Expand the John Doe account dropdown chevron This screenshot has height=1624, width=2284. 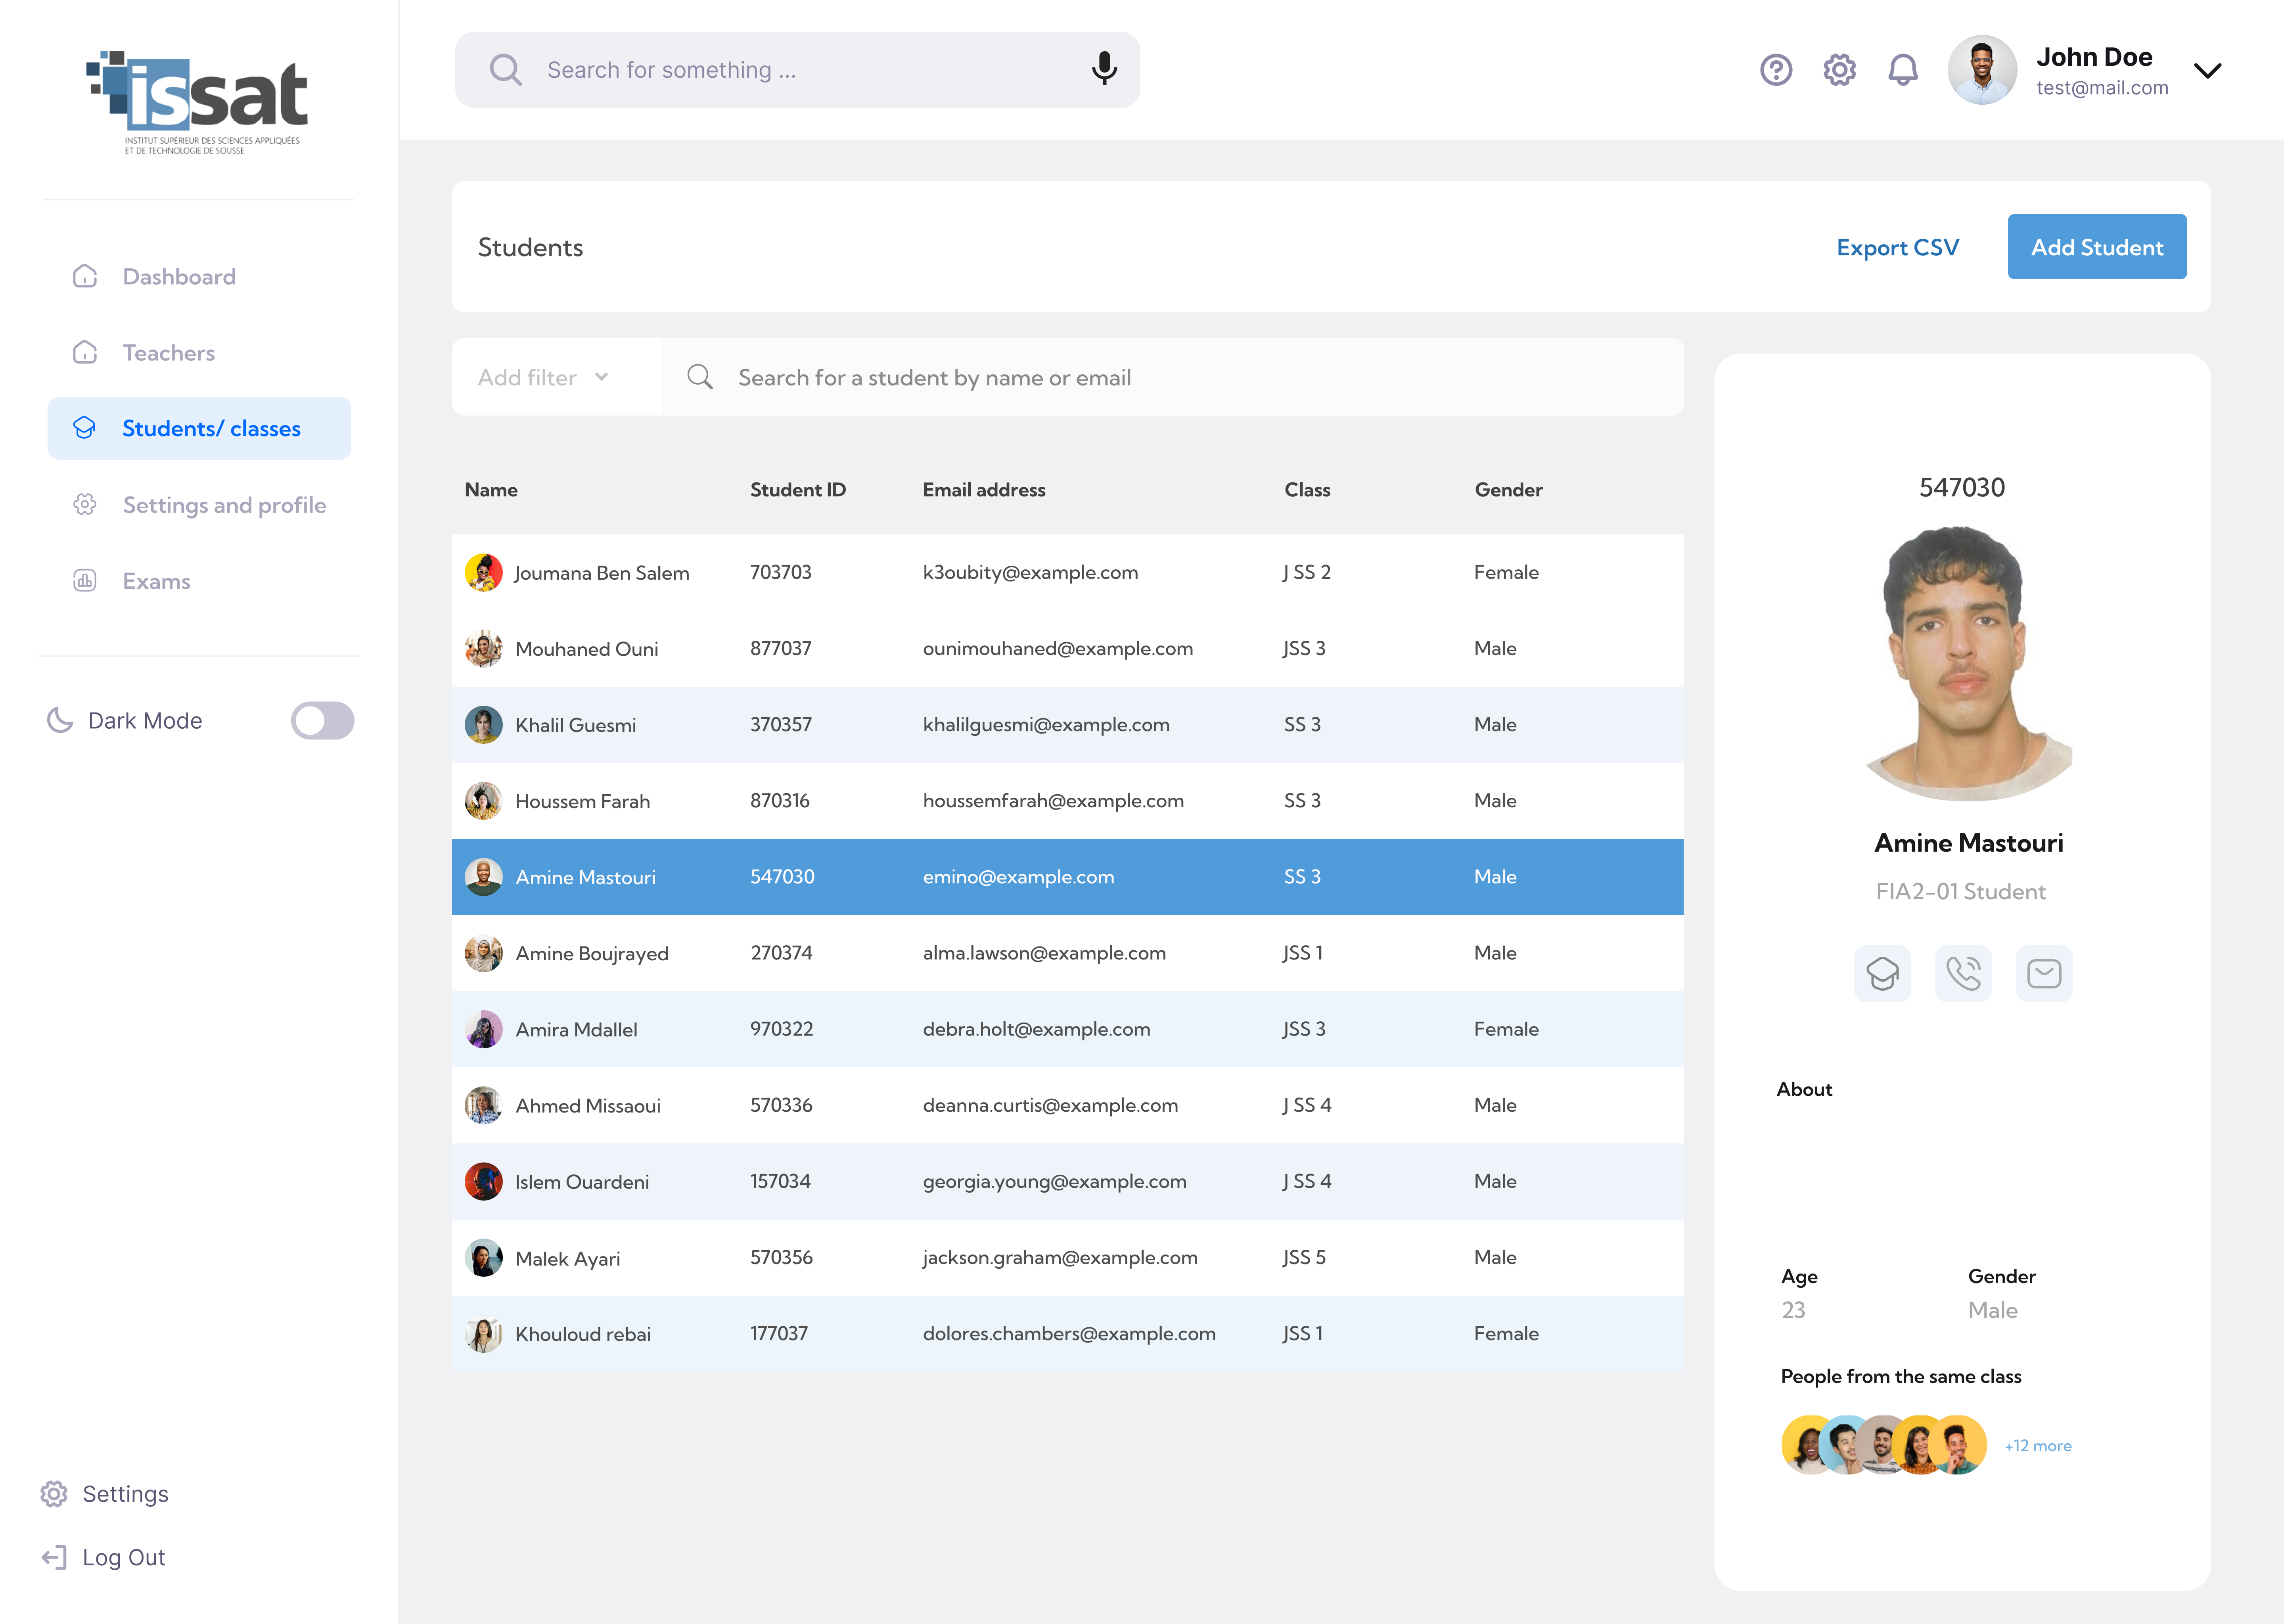tap(2207, 70)
